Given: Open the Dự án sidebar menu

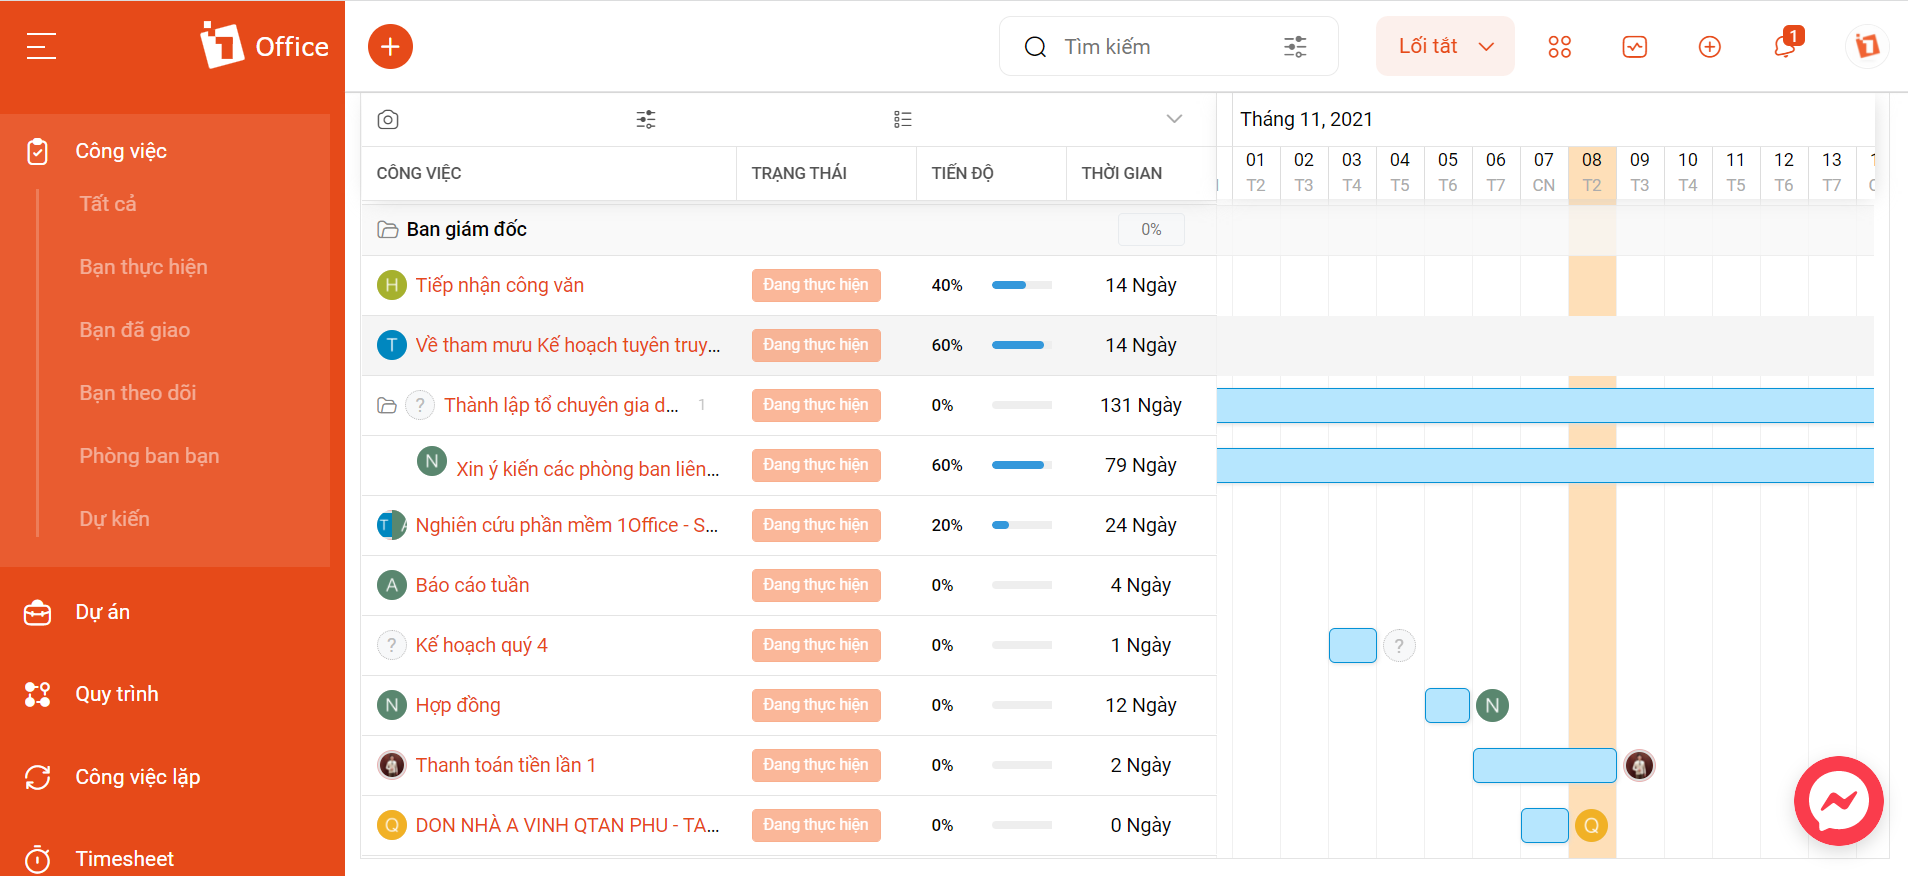Looking at the screenshot, I should tap(103, 612).
